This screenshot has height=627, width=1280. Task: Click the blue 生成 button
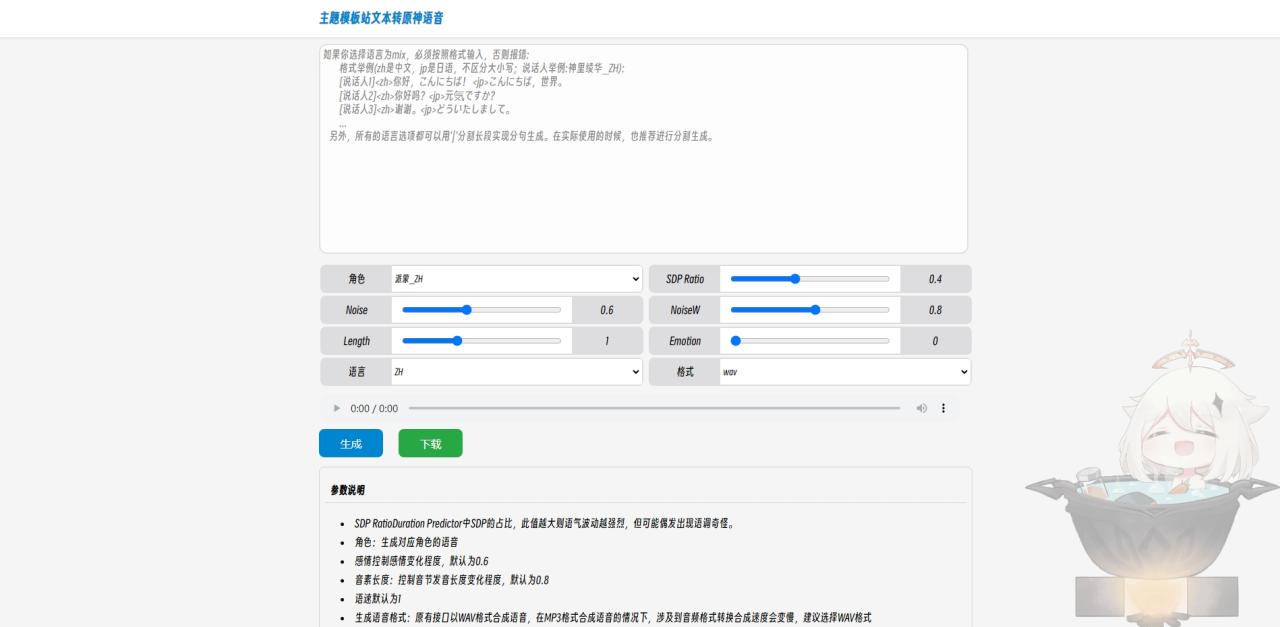[350, 443]
